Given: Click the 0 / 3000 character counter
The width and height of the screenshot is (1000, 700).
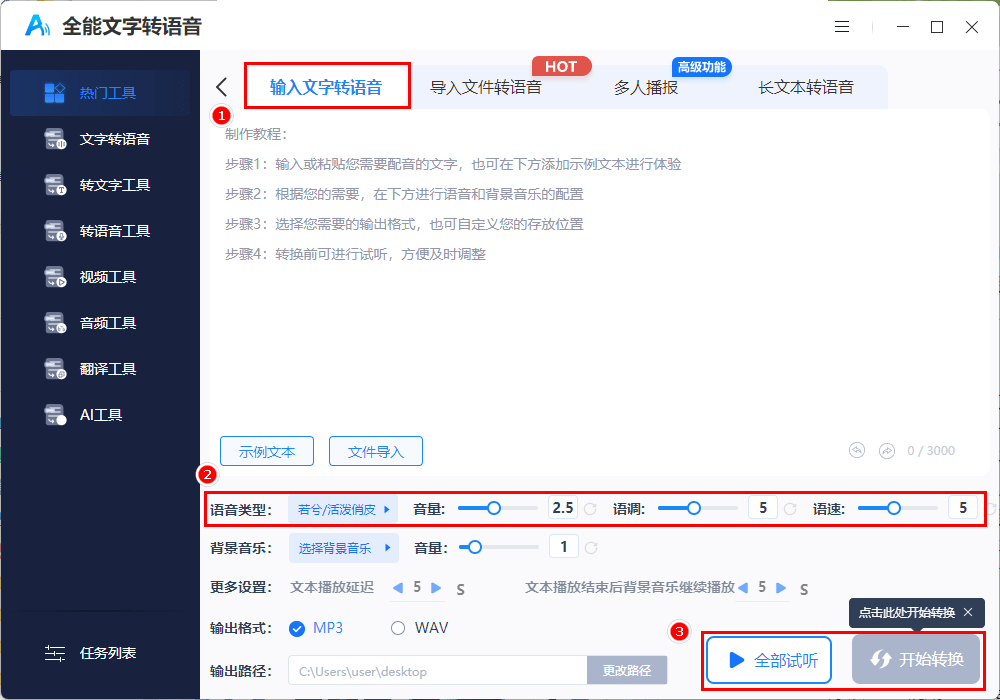Looking at the screenshot, I should pyautogui.click(x=930, y=451).
